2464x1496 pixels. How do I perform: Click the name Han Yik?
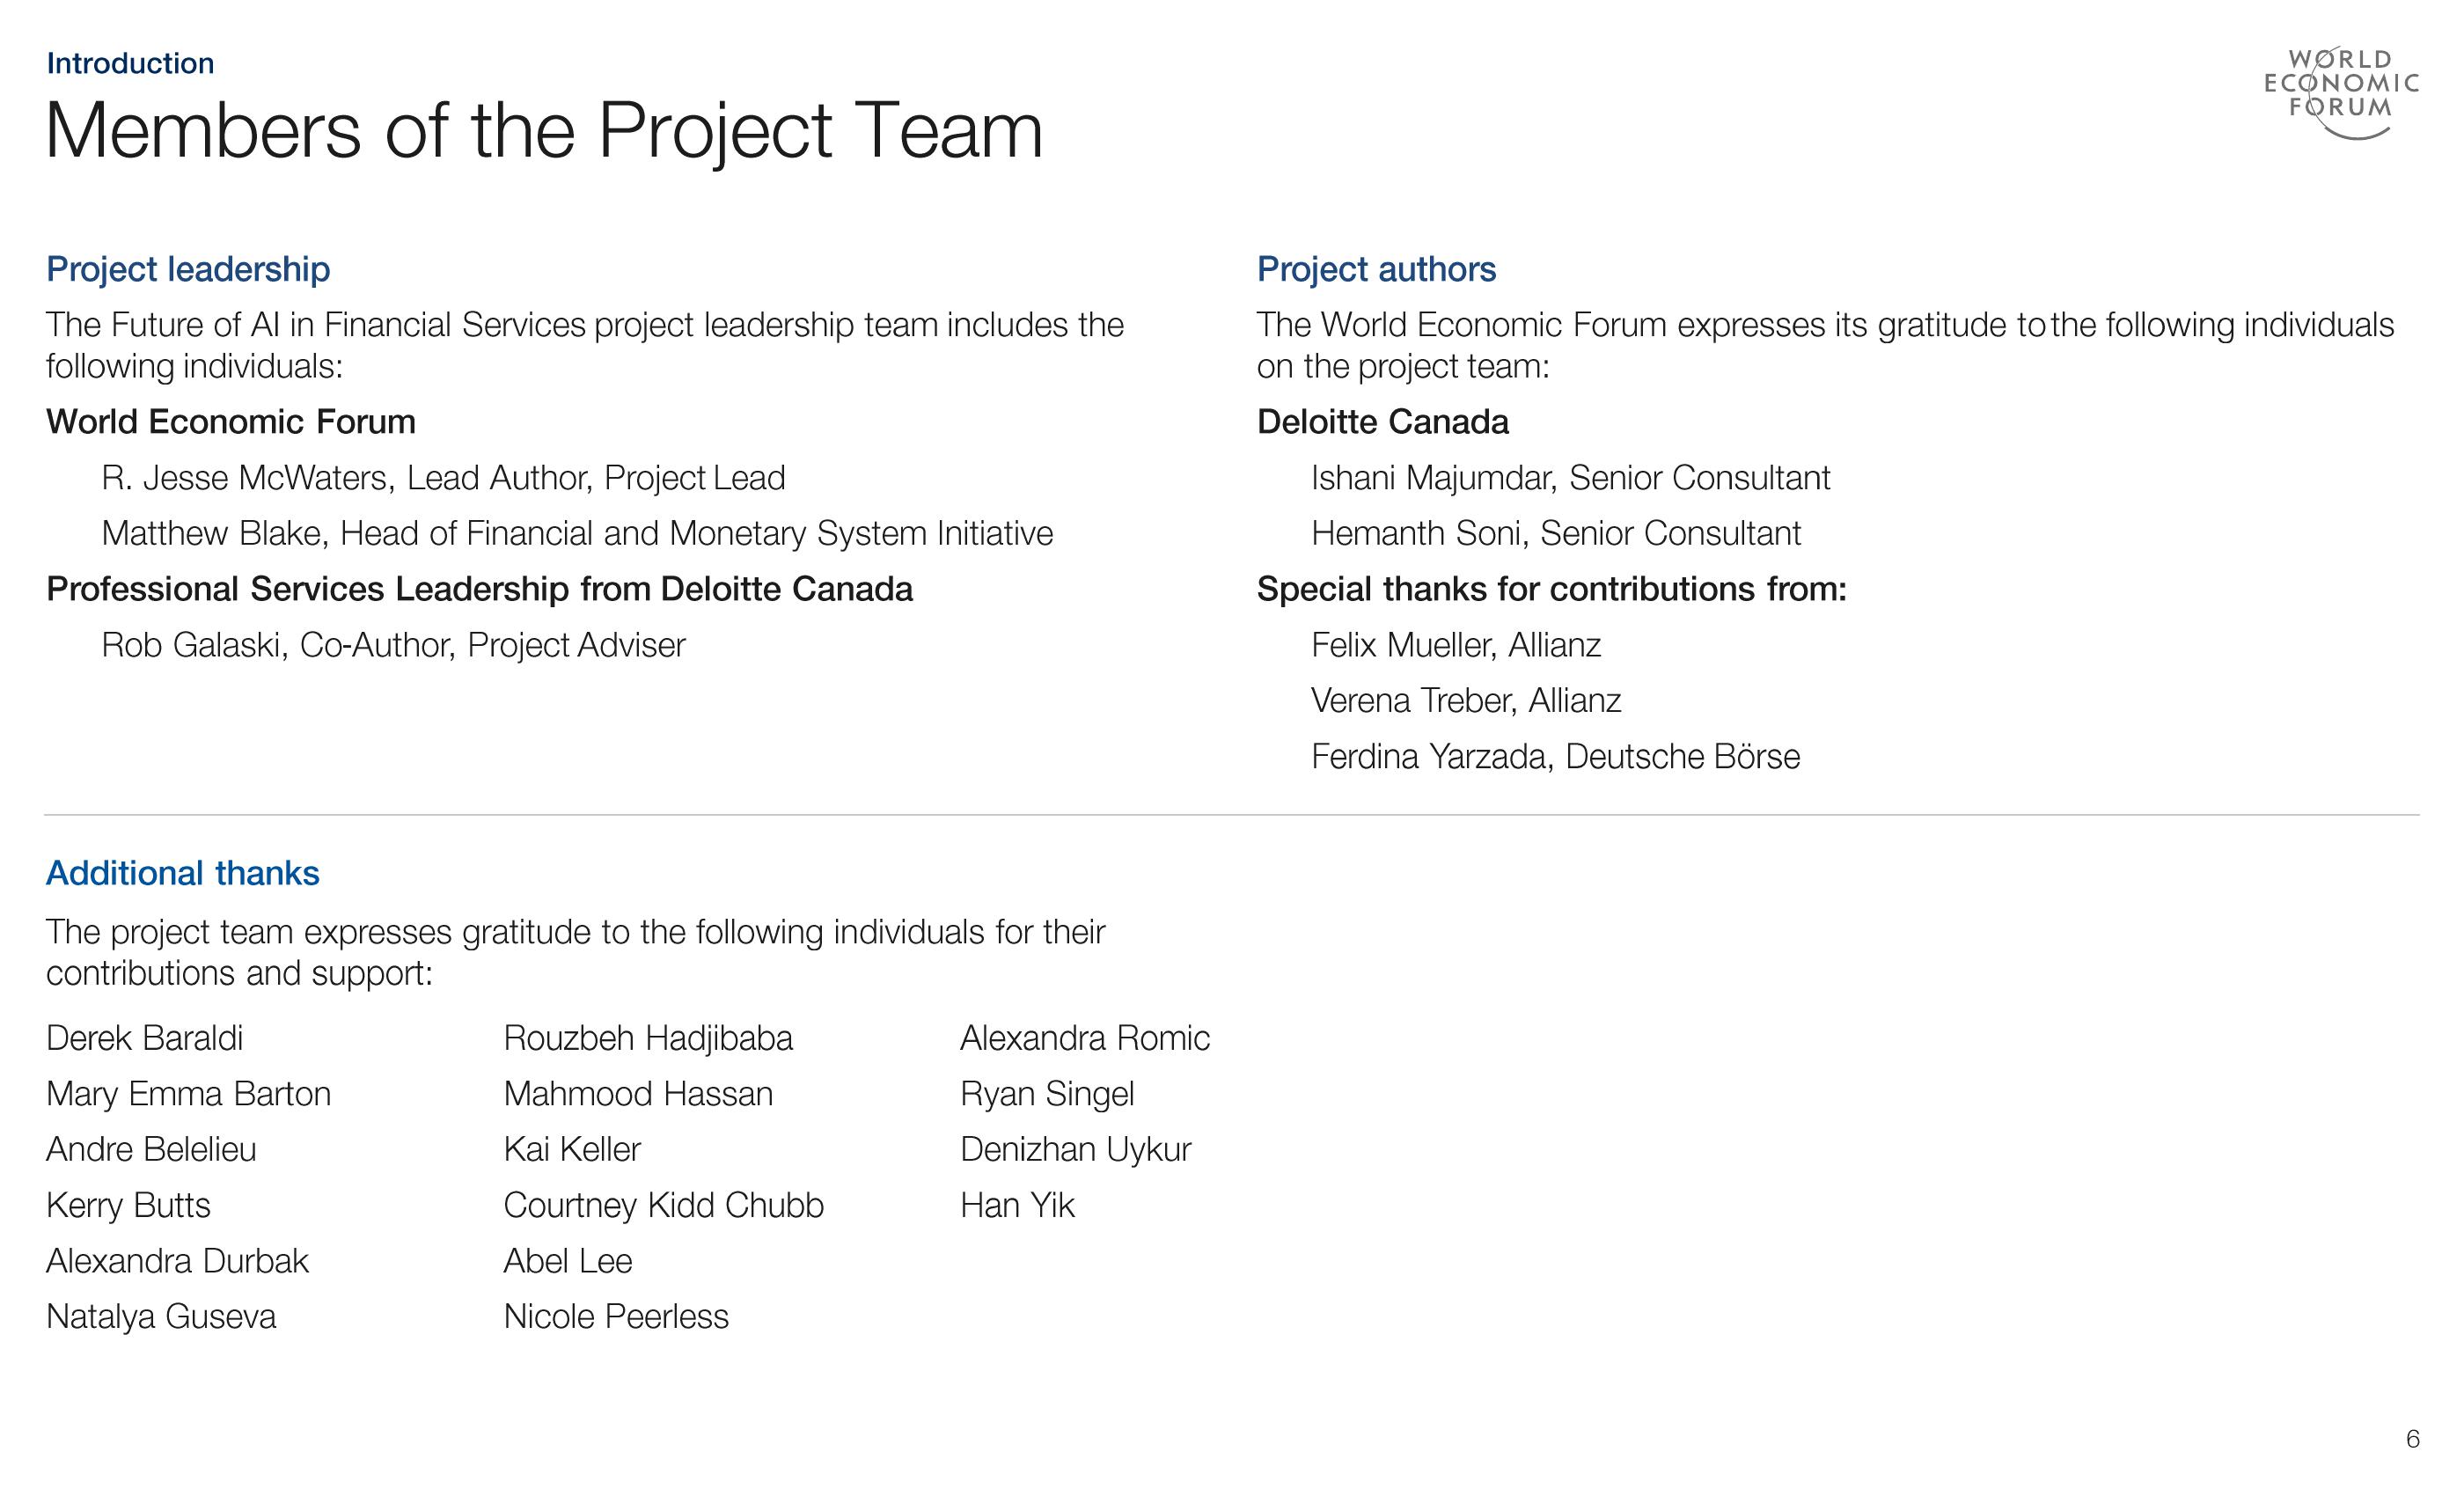click(1017, 1206)
